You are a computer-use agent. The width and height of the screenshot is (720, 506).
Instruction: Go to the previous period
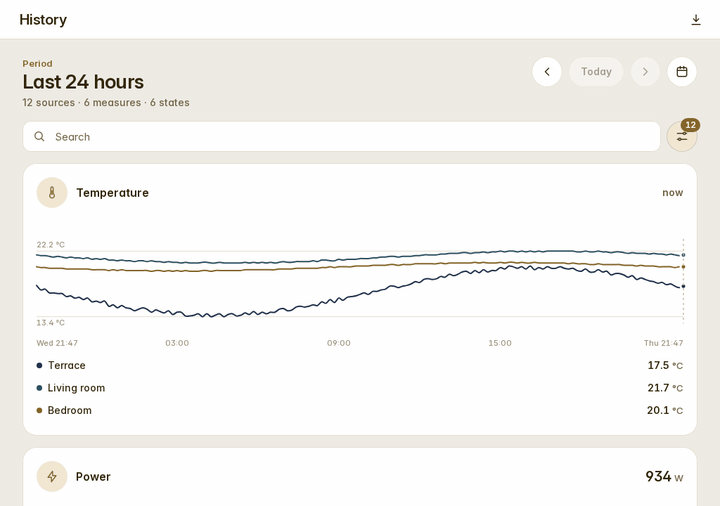coord(547,72)
